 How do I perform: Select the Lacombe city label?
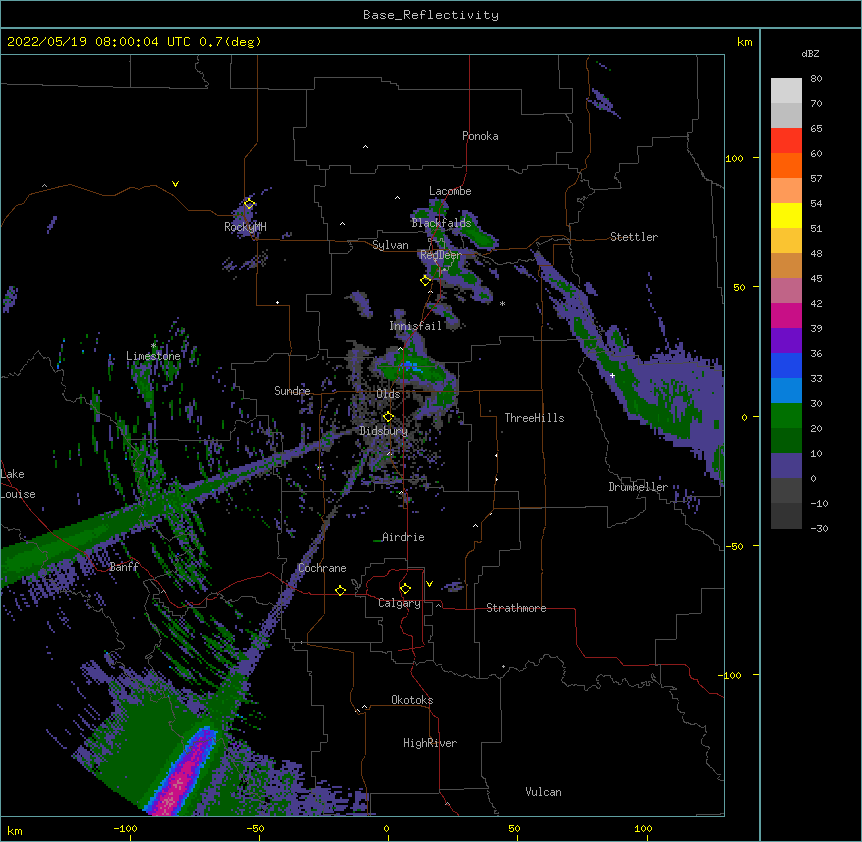click(x=450, y=191)
